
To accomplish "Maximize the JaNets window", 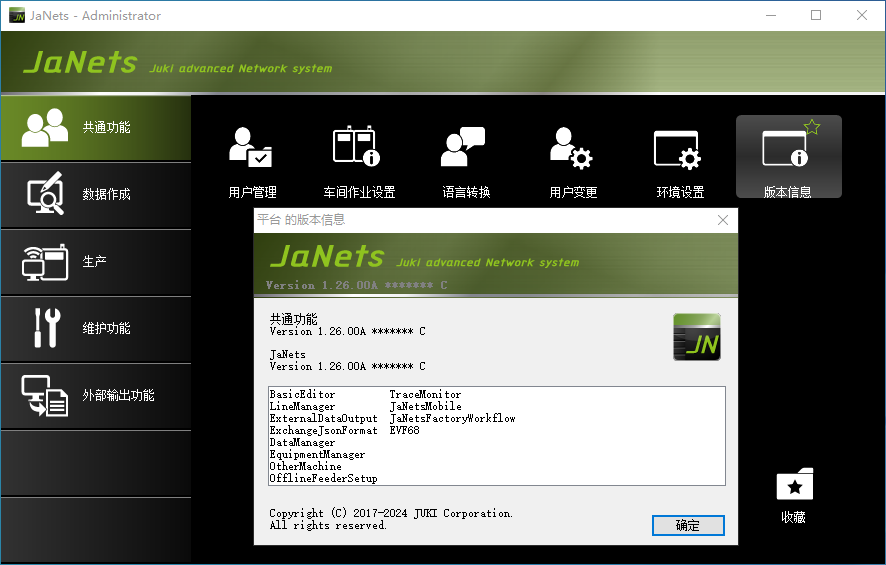I will point(816,16).
